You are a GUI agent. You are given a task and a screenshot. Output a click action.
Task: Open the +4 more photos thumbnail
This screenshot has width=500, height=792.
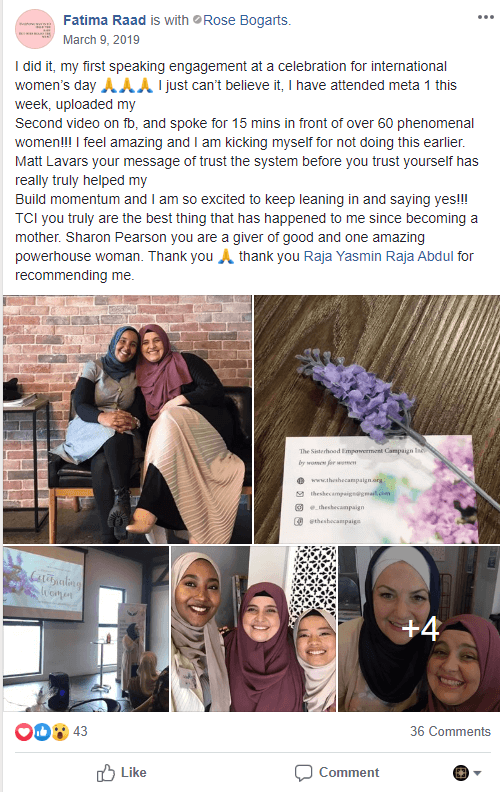pyautogui.click(x=419, y=629)
